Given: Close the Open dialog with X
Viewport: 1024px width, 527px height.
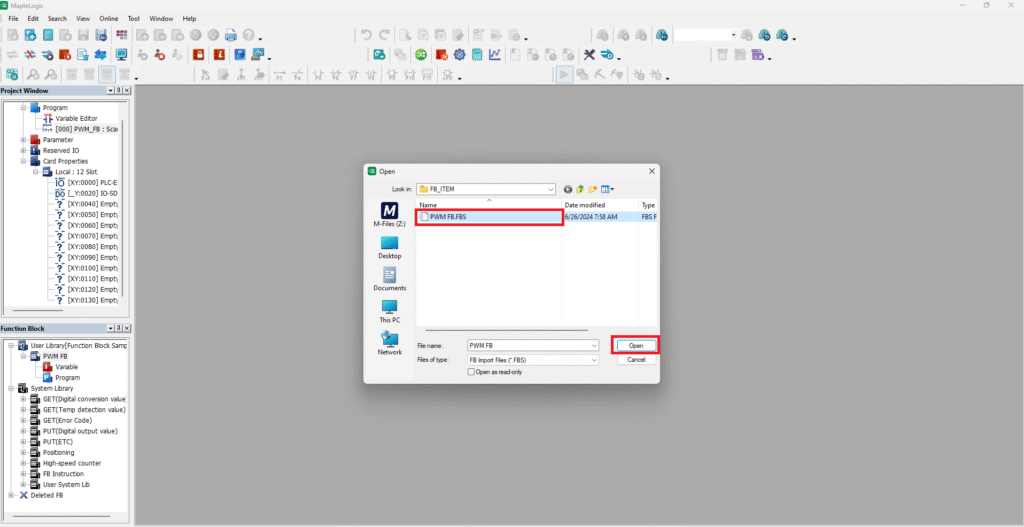Looking at the screenshot, I should click(651, 171).
